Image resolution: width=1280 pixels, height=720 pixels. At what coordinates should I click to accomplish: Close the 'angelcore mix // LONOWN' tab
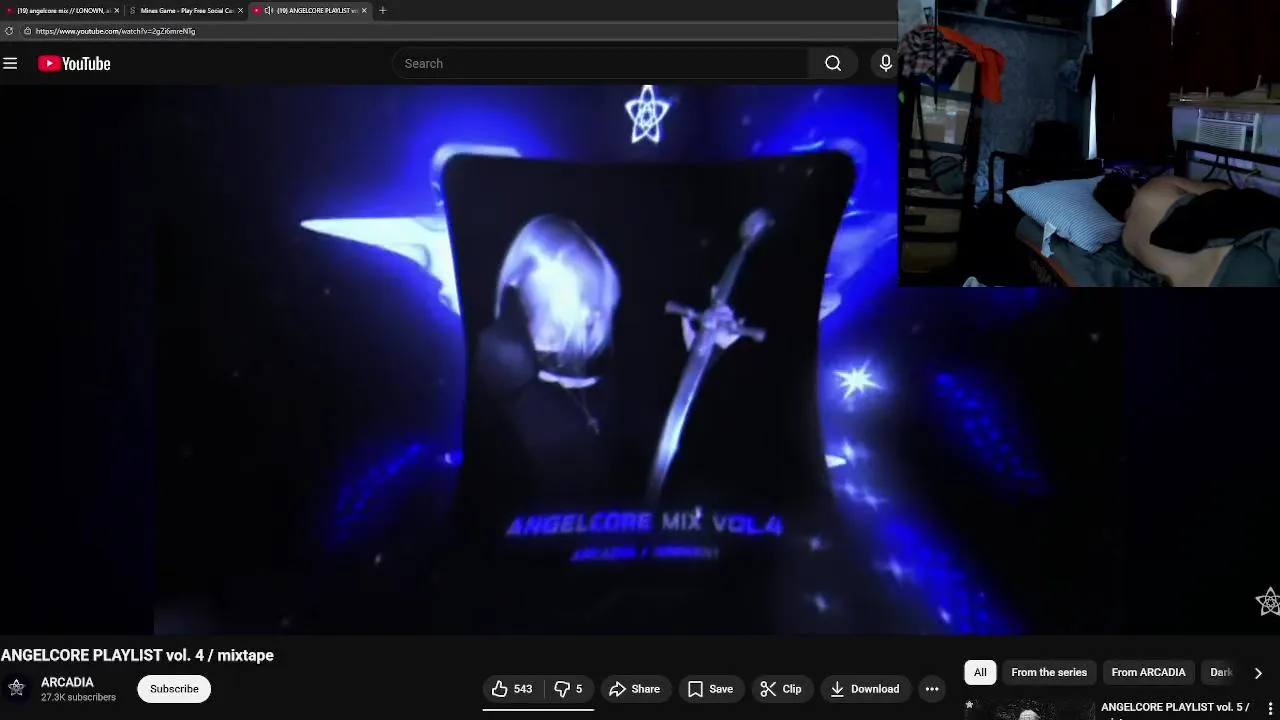116,10
